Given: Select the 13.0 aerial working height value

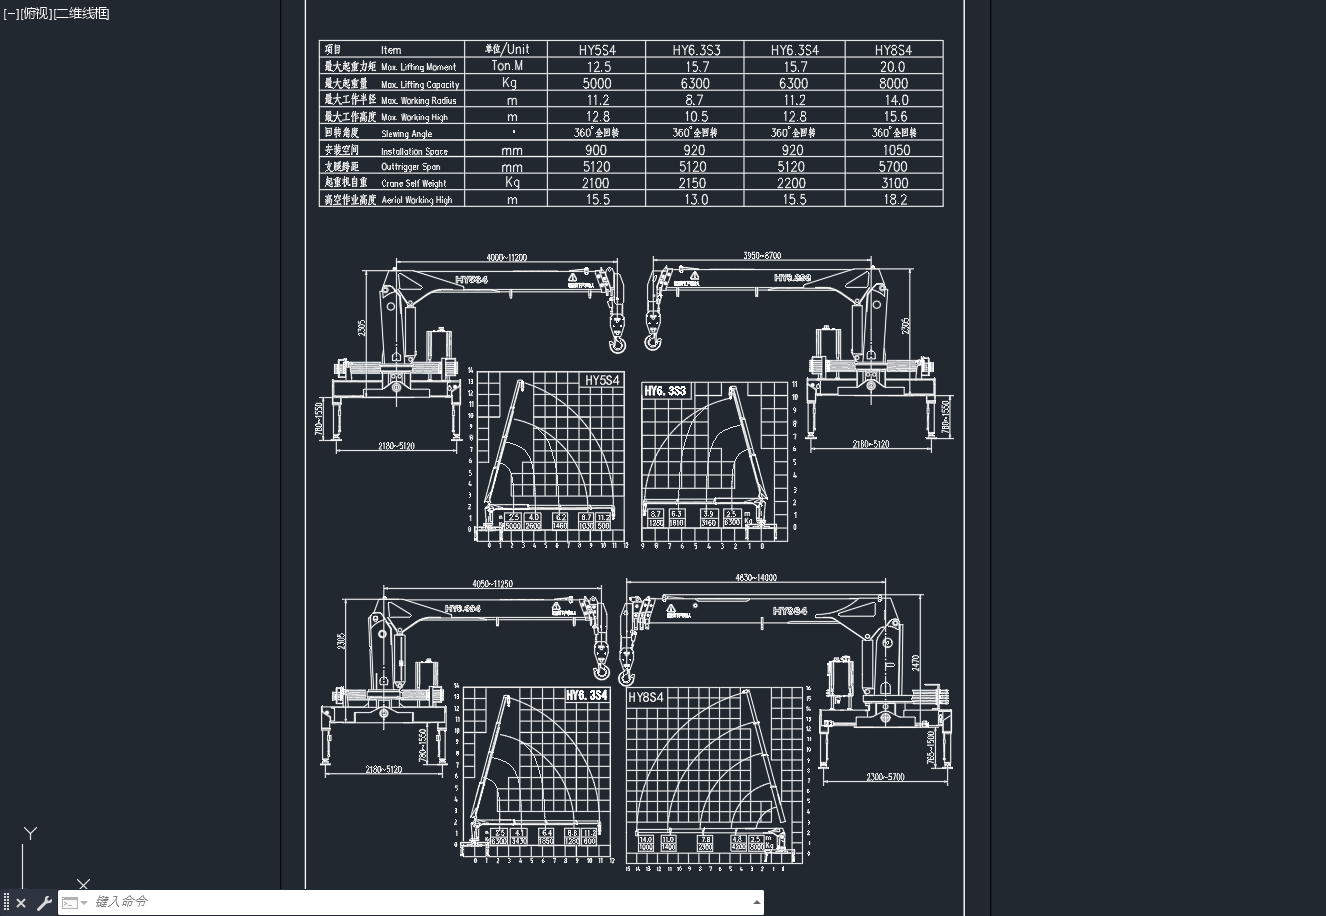Looking at the screenshot, I should pyautogui.click(x=696, y=200).
